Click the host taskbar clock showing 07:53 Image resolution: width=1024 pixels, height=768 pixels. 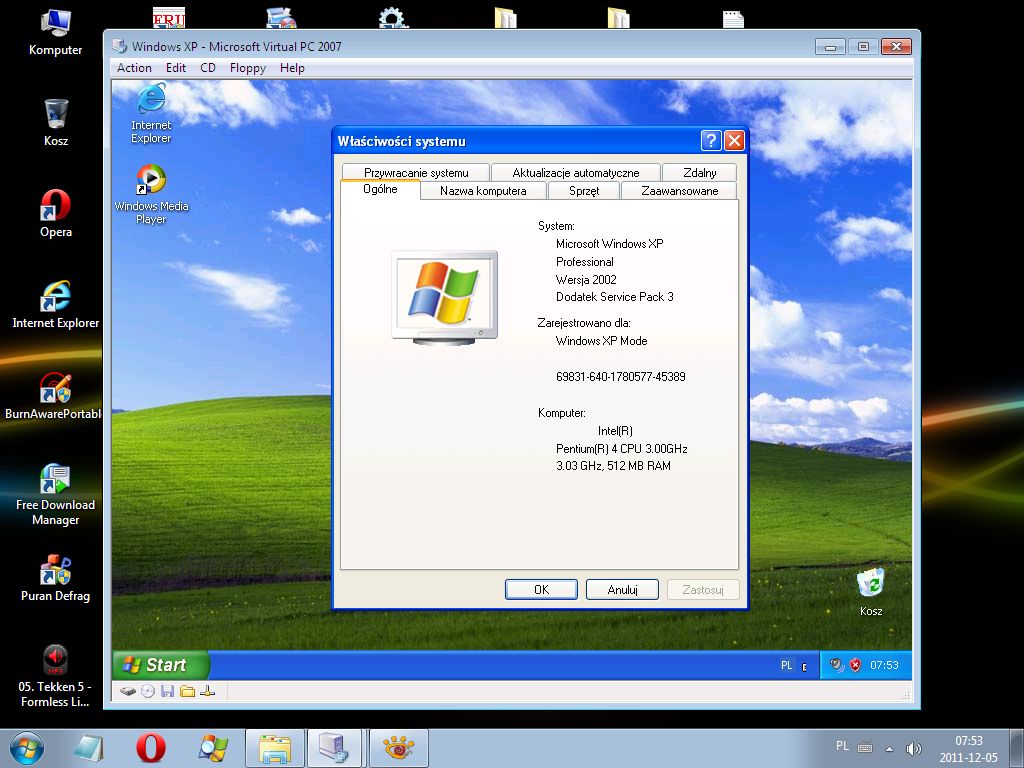[968, 749]
